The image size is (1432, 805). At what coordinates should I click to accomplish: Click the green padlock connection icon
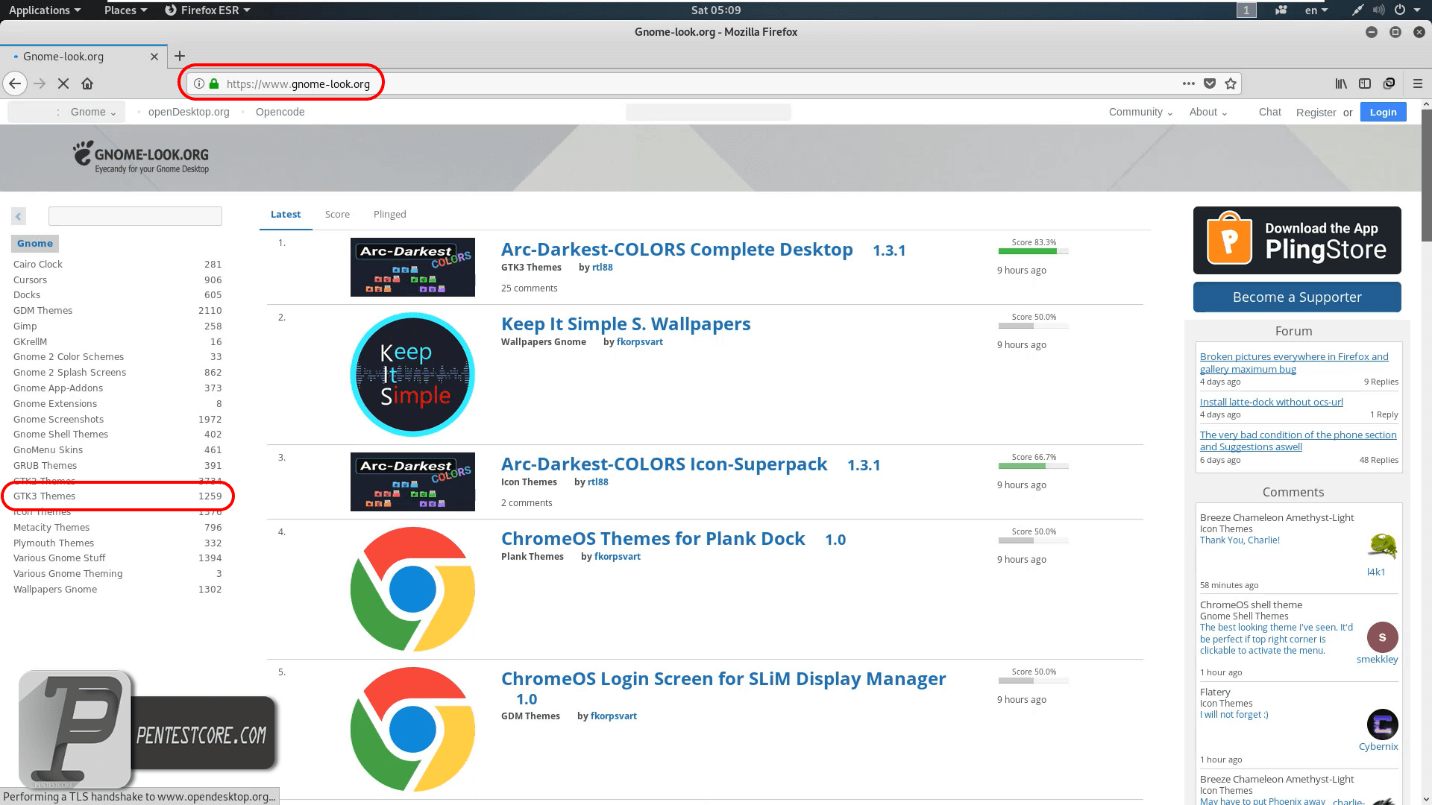pos(214,84)
